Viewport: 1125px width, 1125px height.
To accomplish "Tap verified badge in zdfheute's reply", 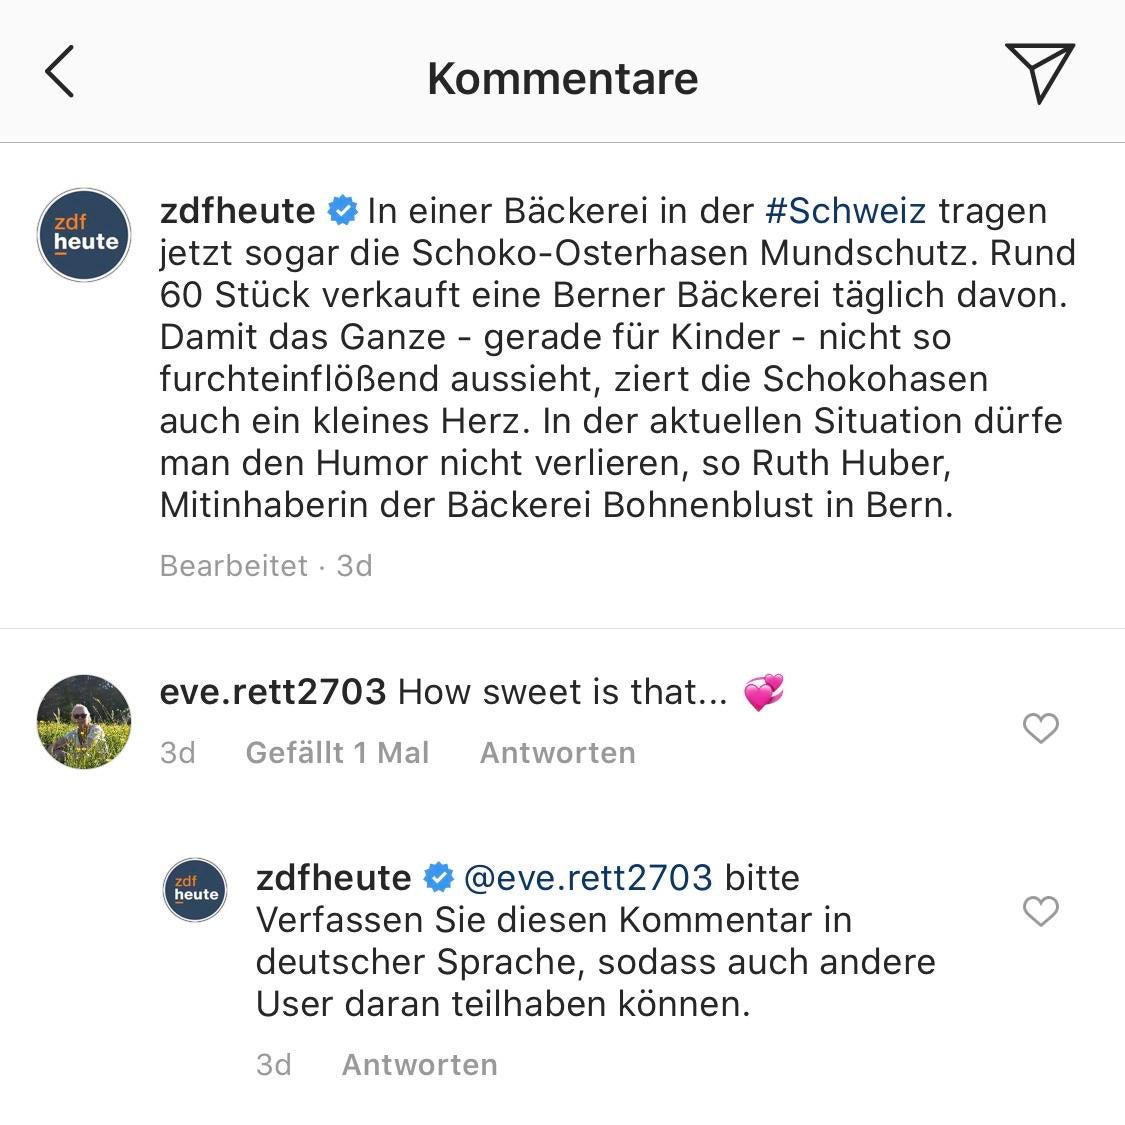I will pos(438,877).
